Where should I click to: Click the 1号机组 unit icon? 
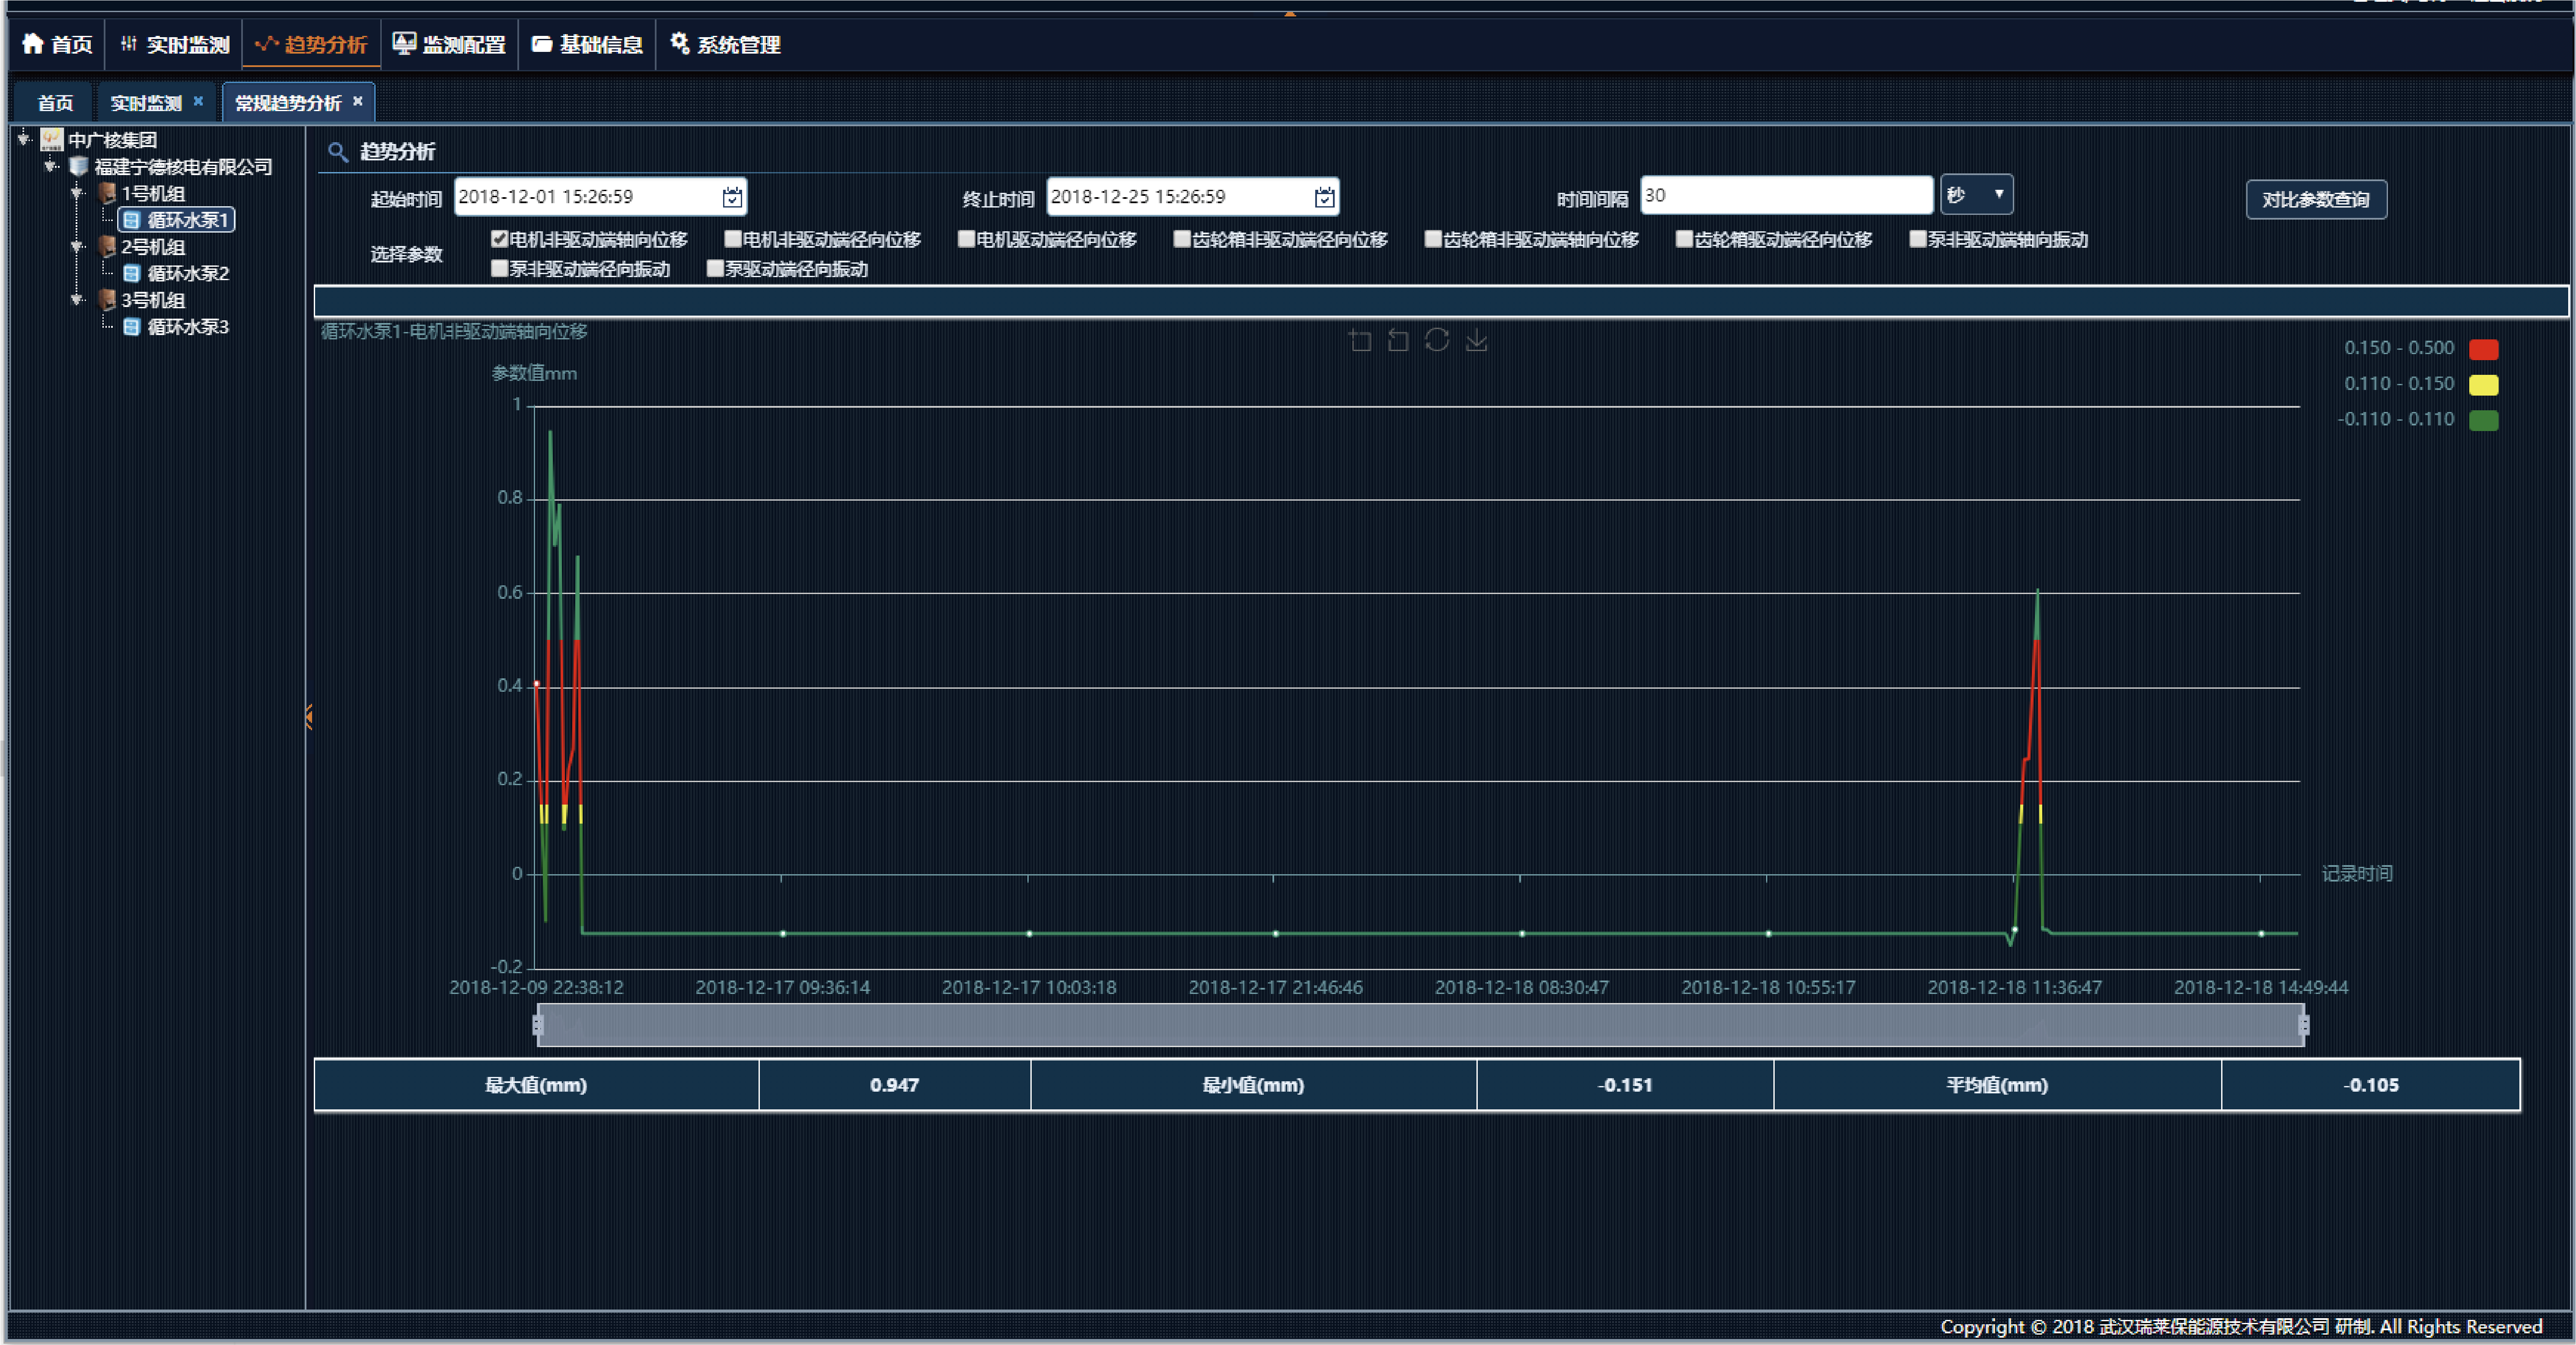107,193
